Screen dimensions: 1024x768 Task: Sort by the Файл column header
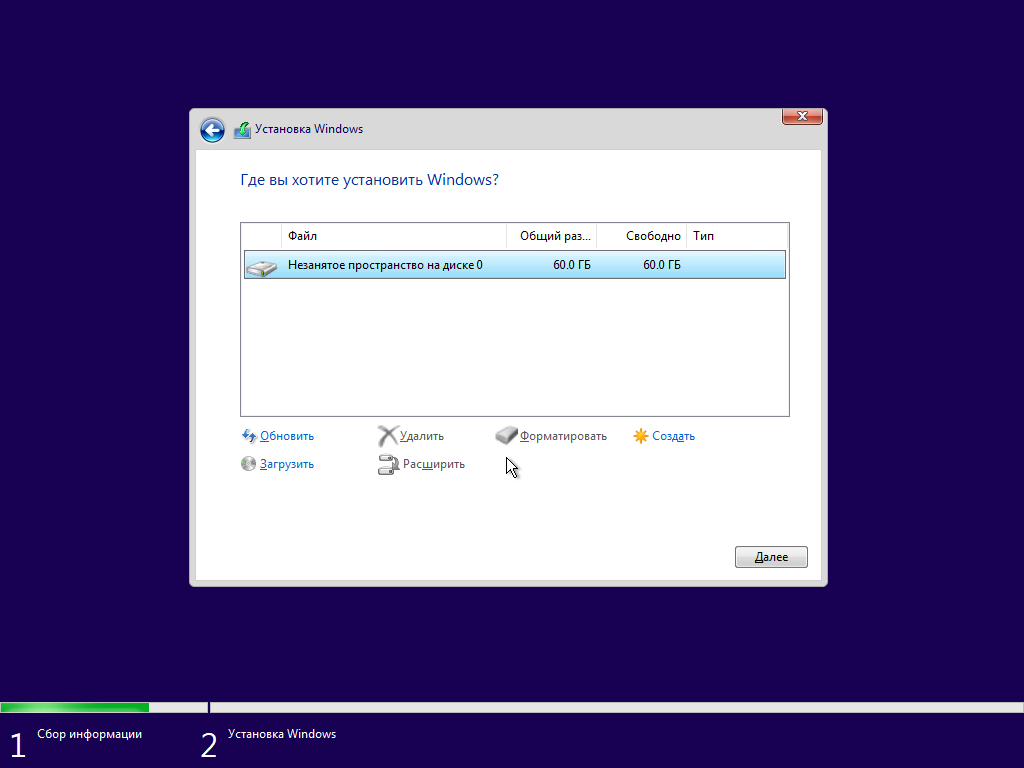394,236
